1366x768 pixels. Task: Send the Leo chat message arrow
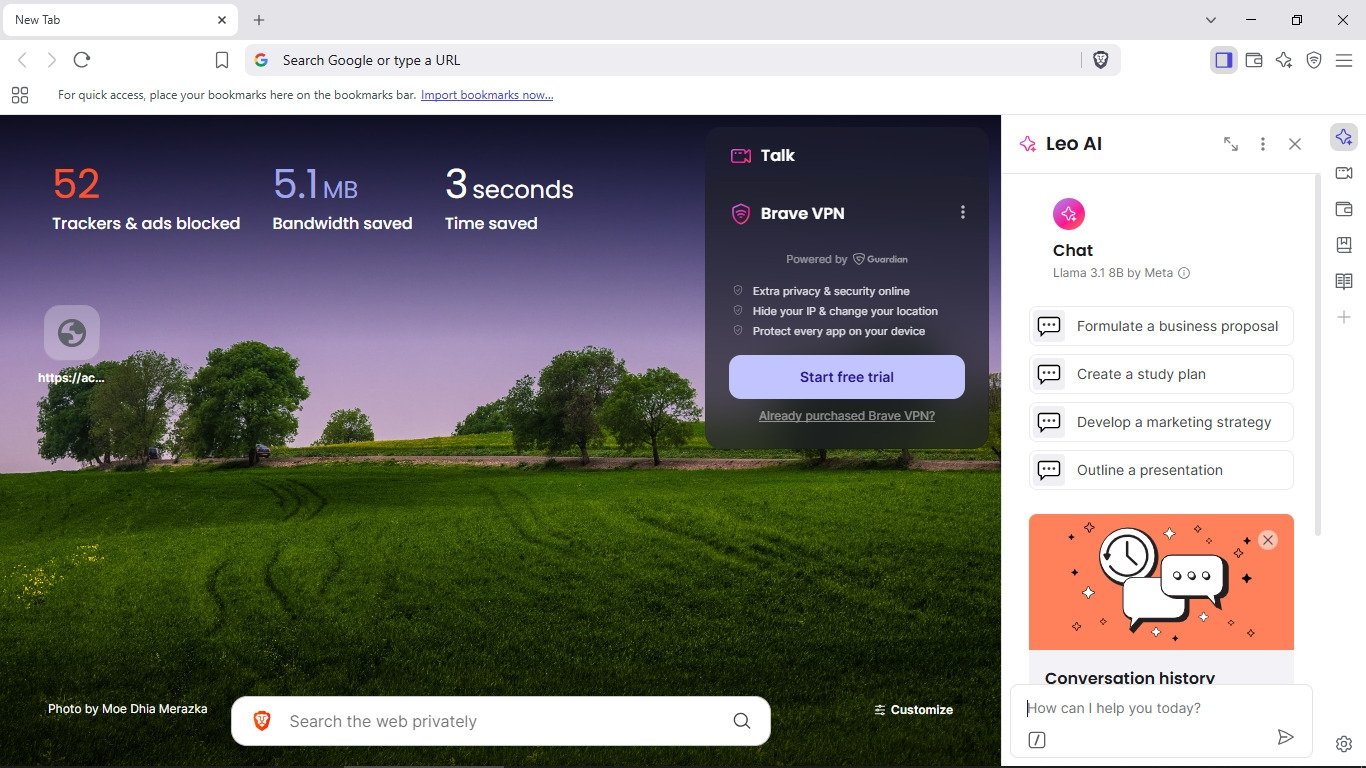tap(1285, 738)
